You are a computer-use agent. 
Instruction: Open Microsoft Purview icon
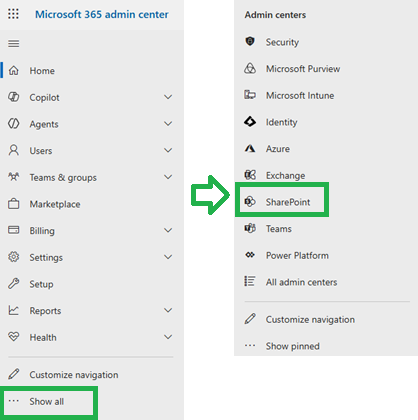click(250, 68)
